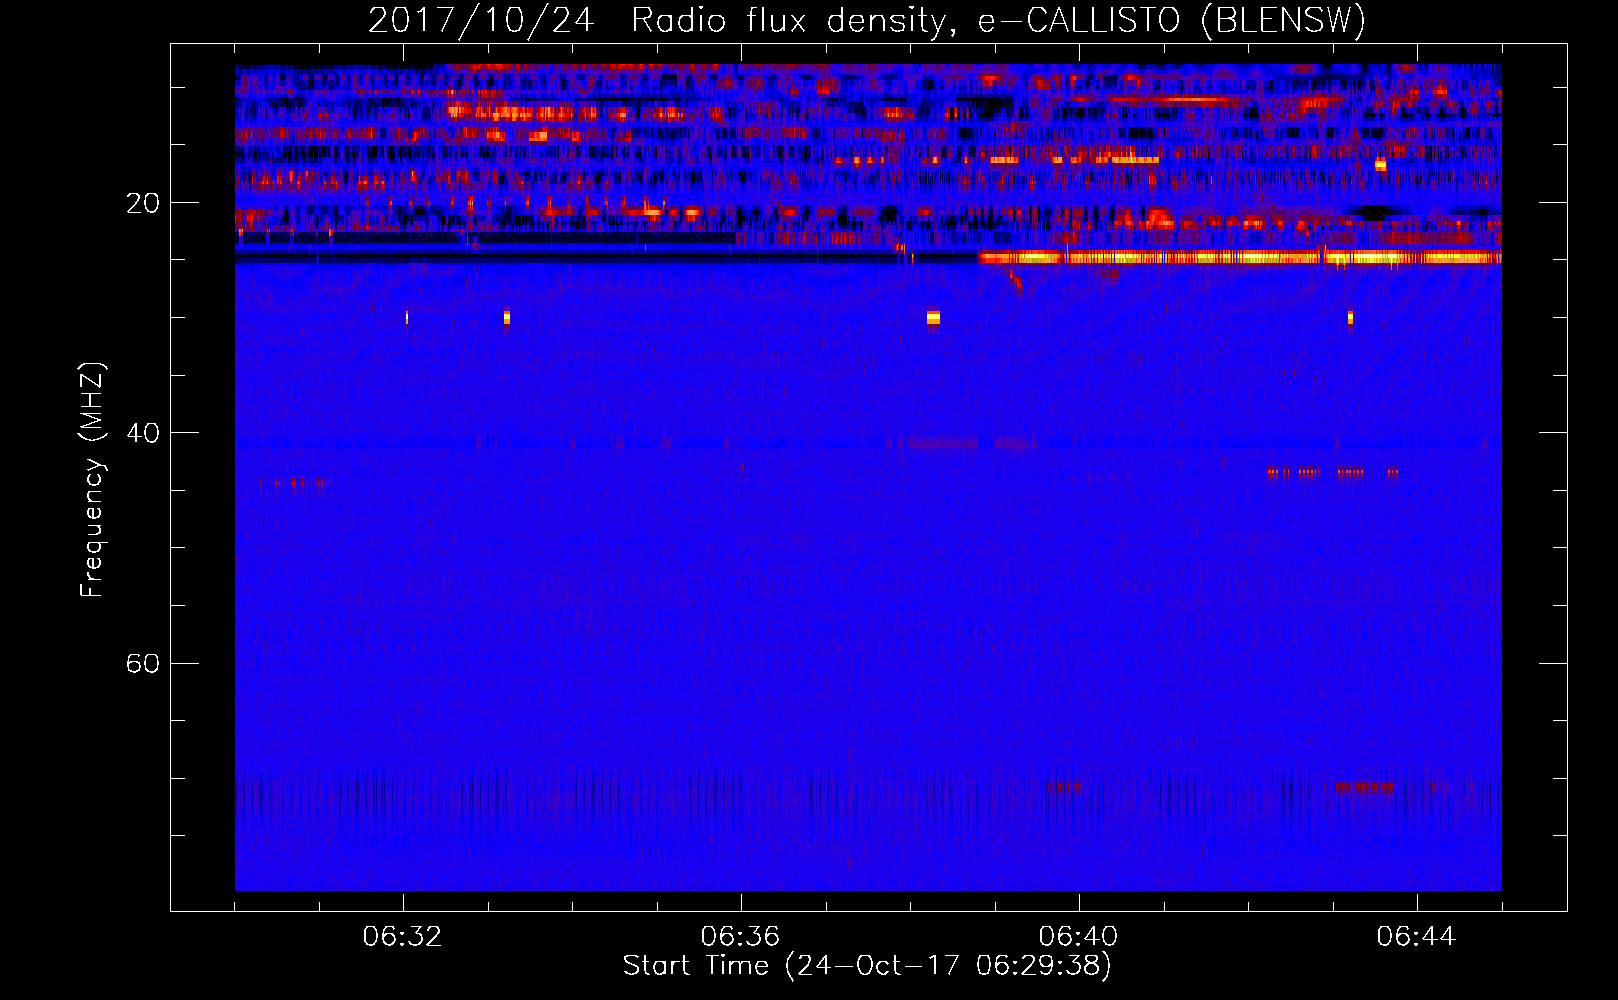The width and height of the screenshot is (1618, 1000).
Task: Click the bright burst near 06:33 at 30 MHz
Action: [507, 318]
